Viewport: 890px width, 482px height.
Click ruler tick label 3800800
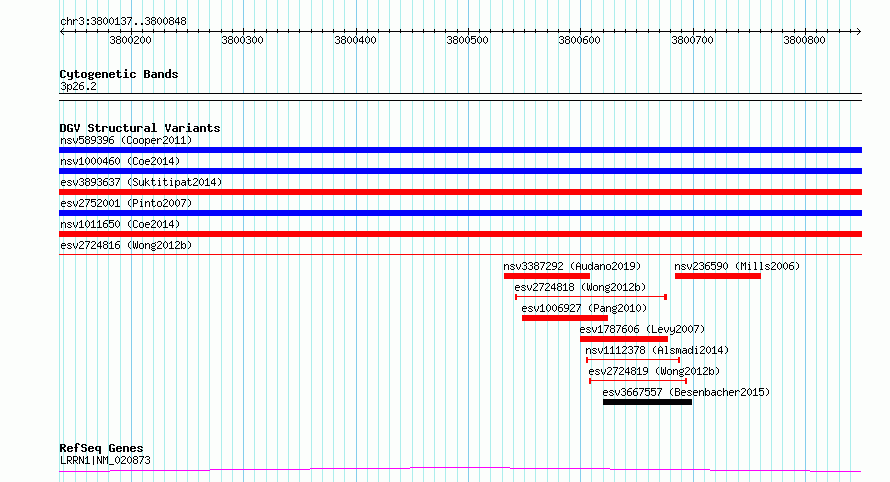[x=804, y=40]
